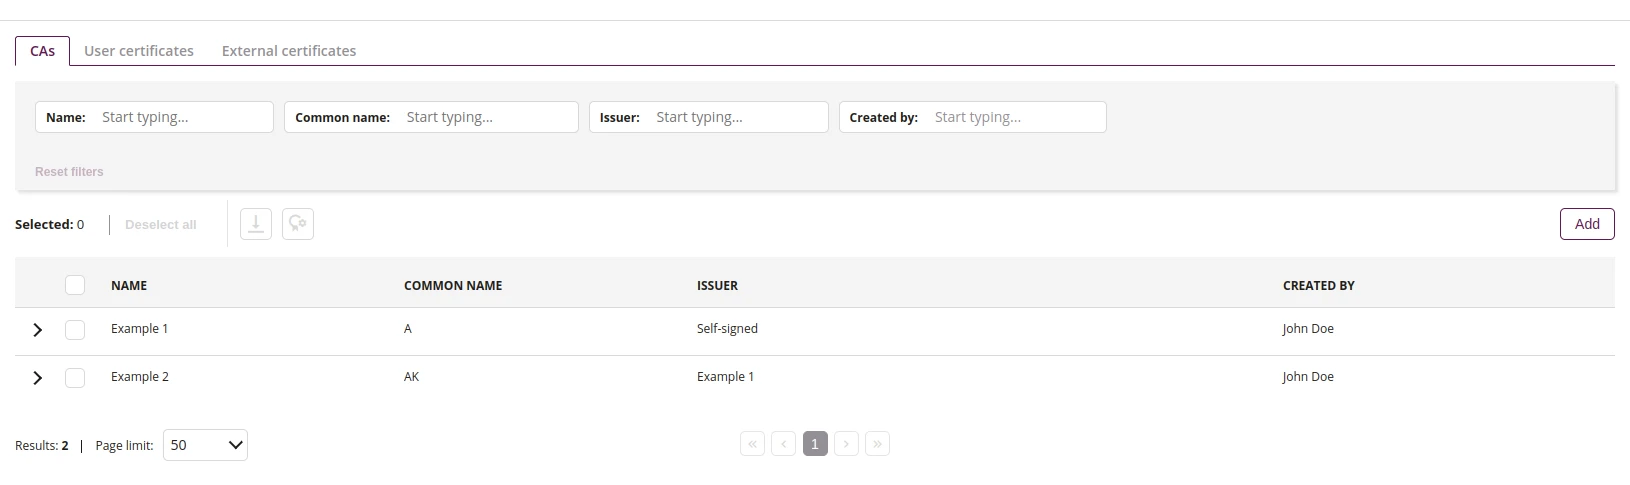Expand the Example 2 row
Image resolution: width=1630 pixels, height=485 pixels.
(x=38, y=378)
